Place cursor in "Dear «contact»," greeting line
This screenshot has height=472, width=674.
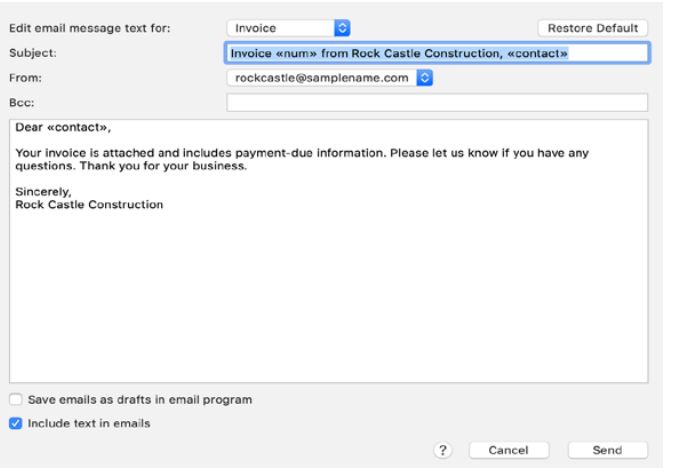coord(57,128)
